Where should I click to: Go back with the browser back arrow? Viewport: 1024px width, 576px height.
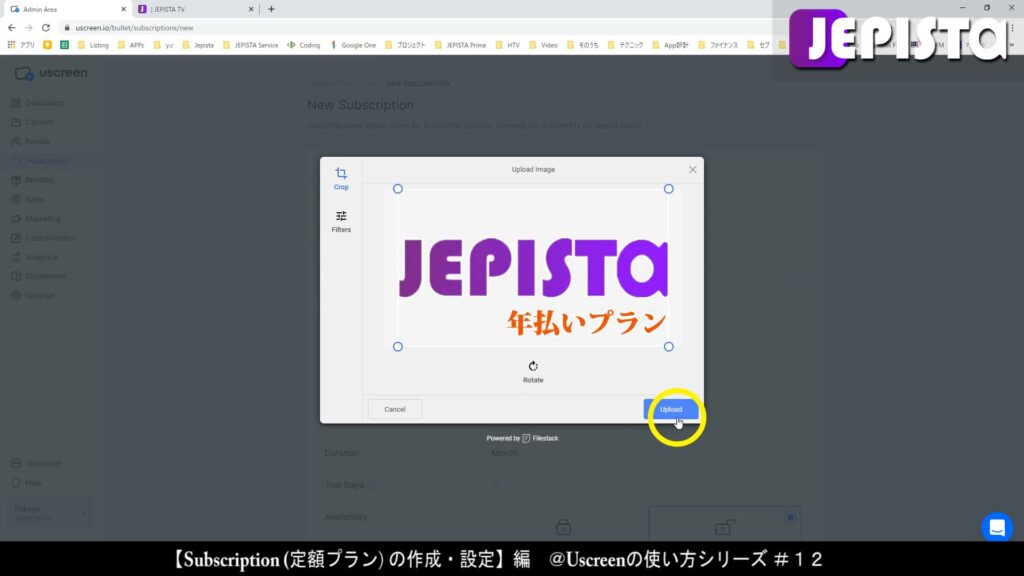[x=12, y=28]
